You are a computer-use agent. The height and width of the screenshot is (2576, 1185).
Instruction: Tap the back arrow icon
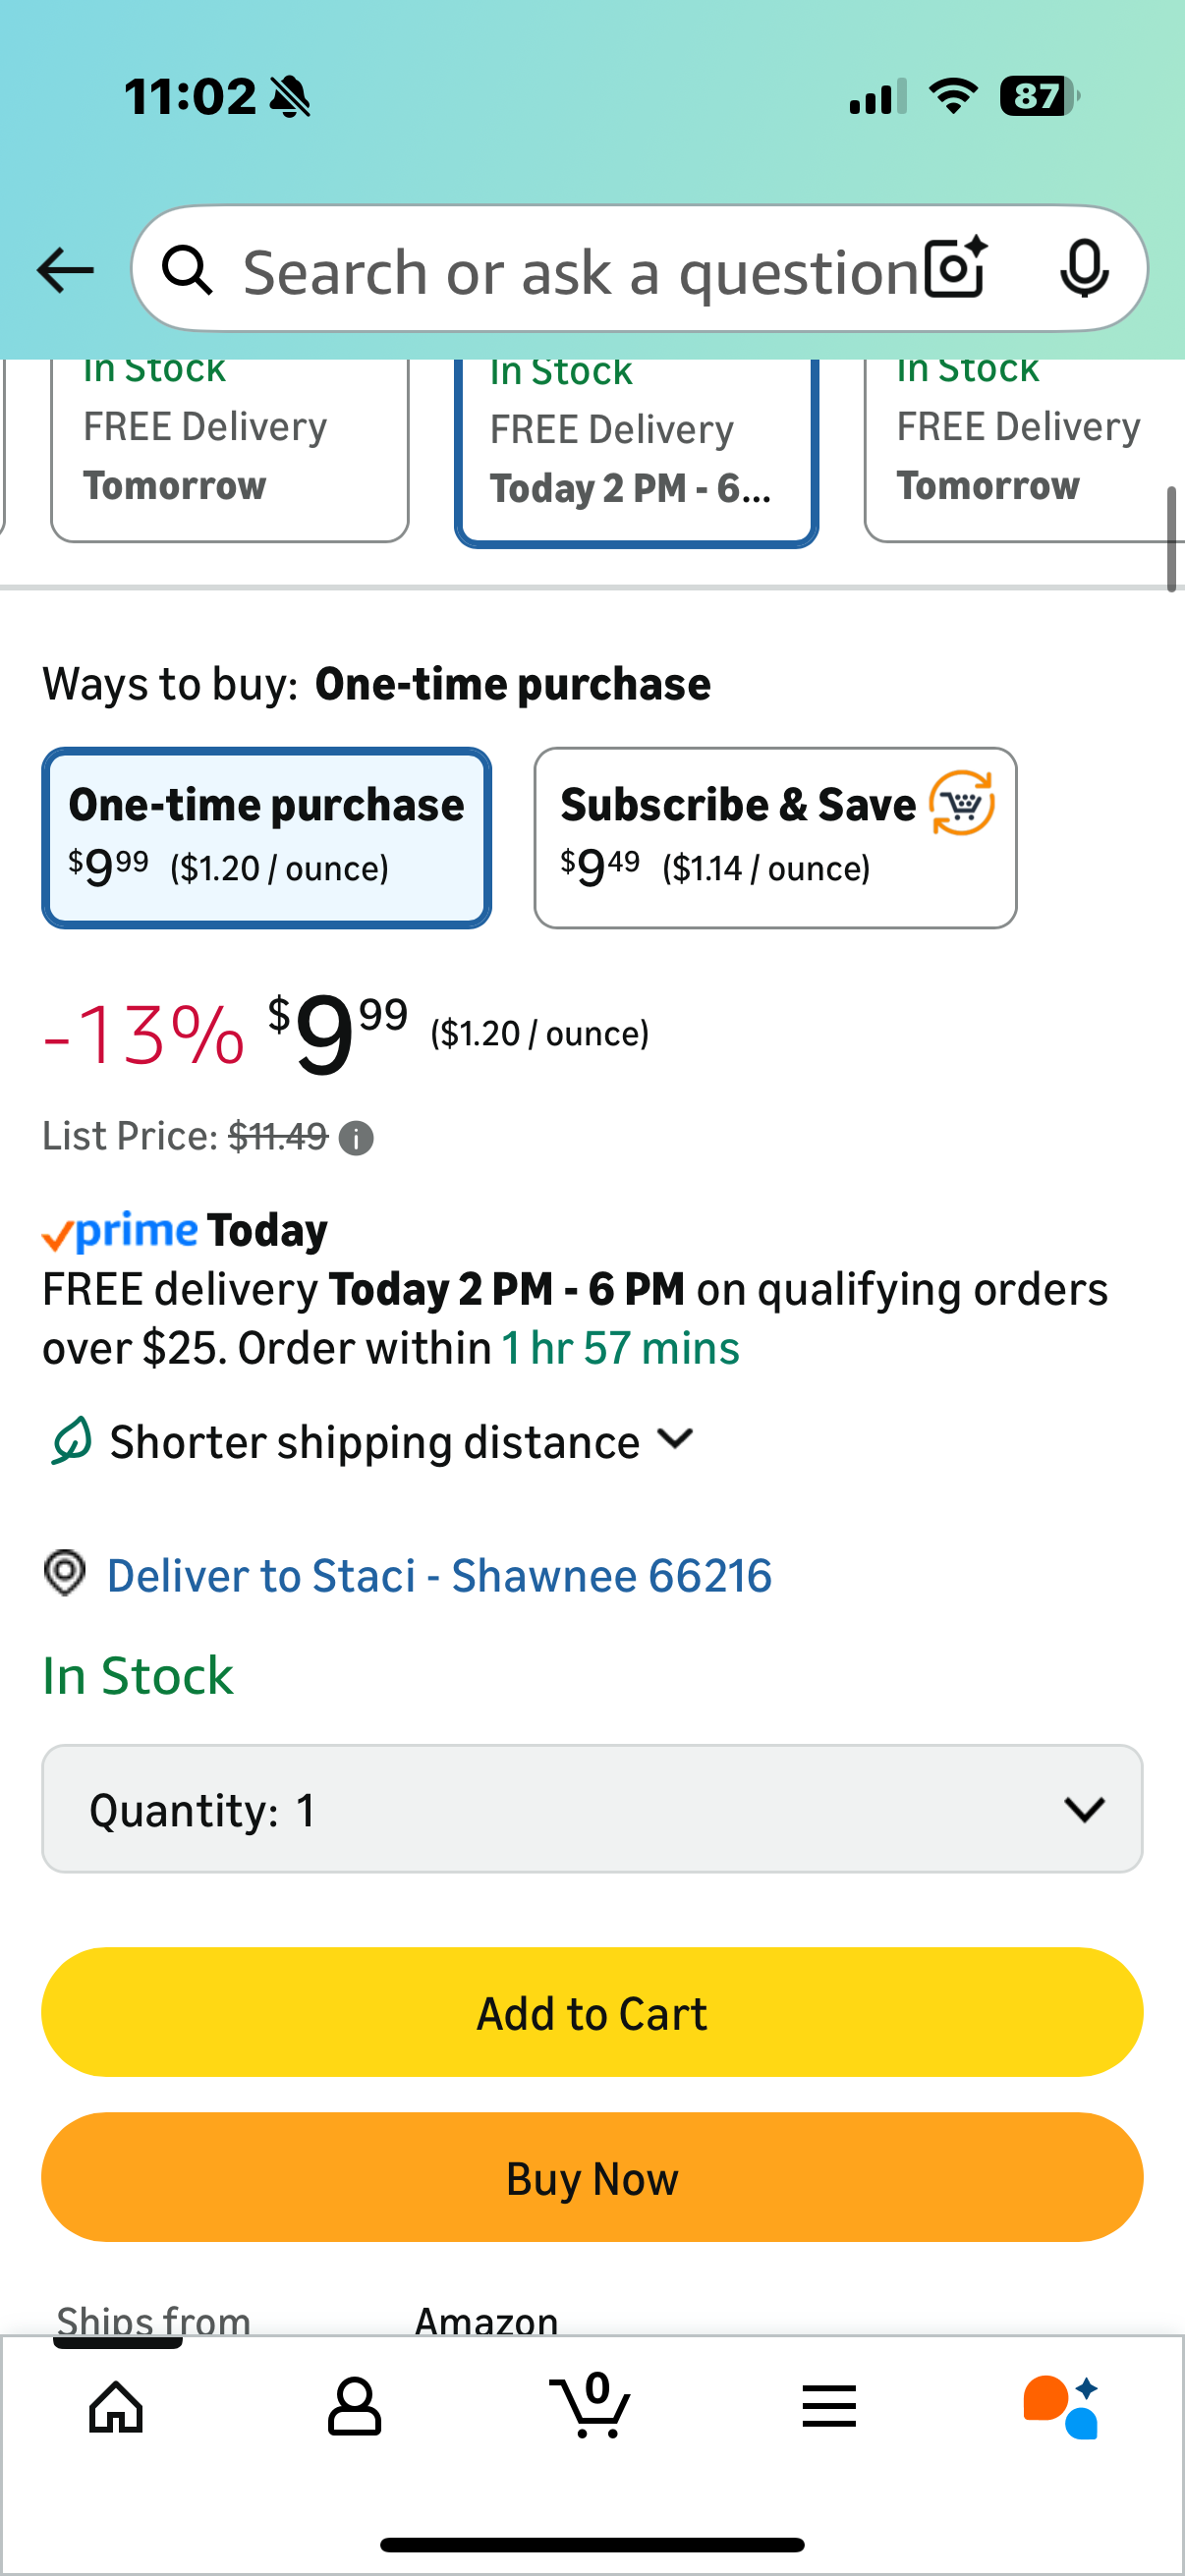click(x=65, y=270)
